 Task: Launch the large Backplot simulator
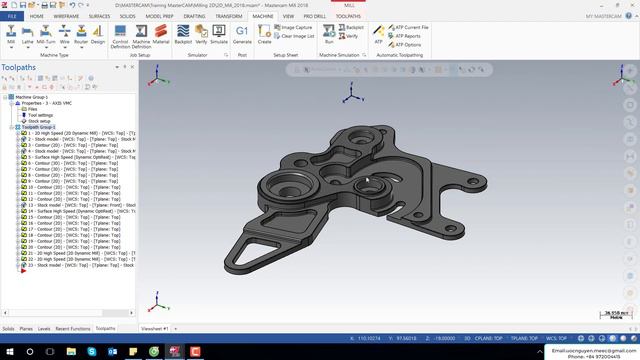[183, 34]
